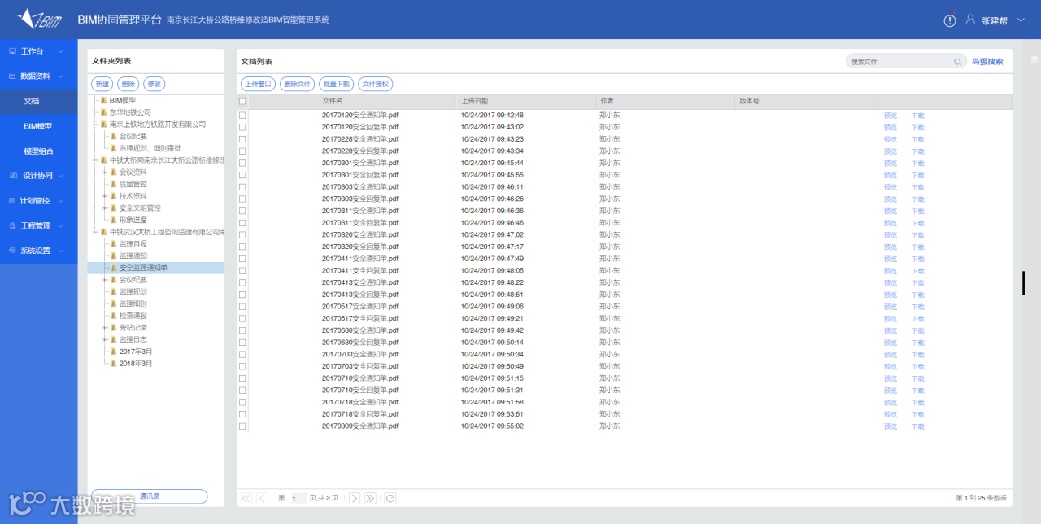Check the box for 20170710安全通知单.pdf
The width and height of the screenshot is (1041, 524).
pos(242,378)
